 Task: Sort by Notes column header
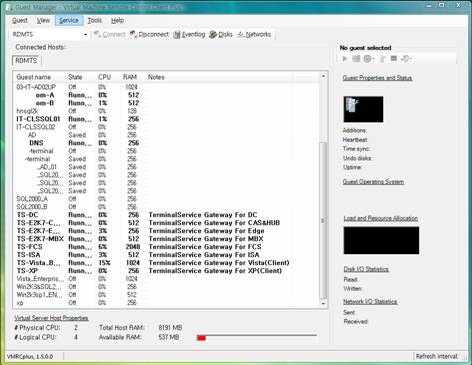click(x=219, y=77)
